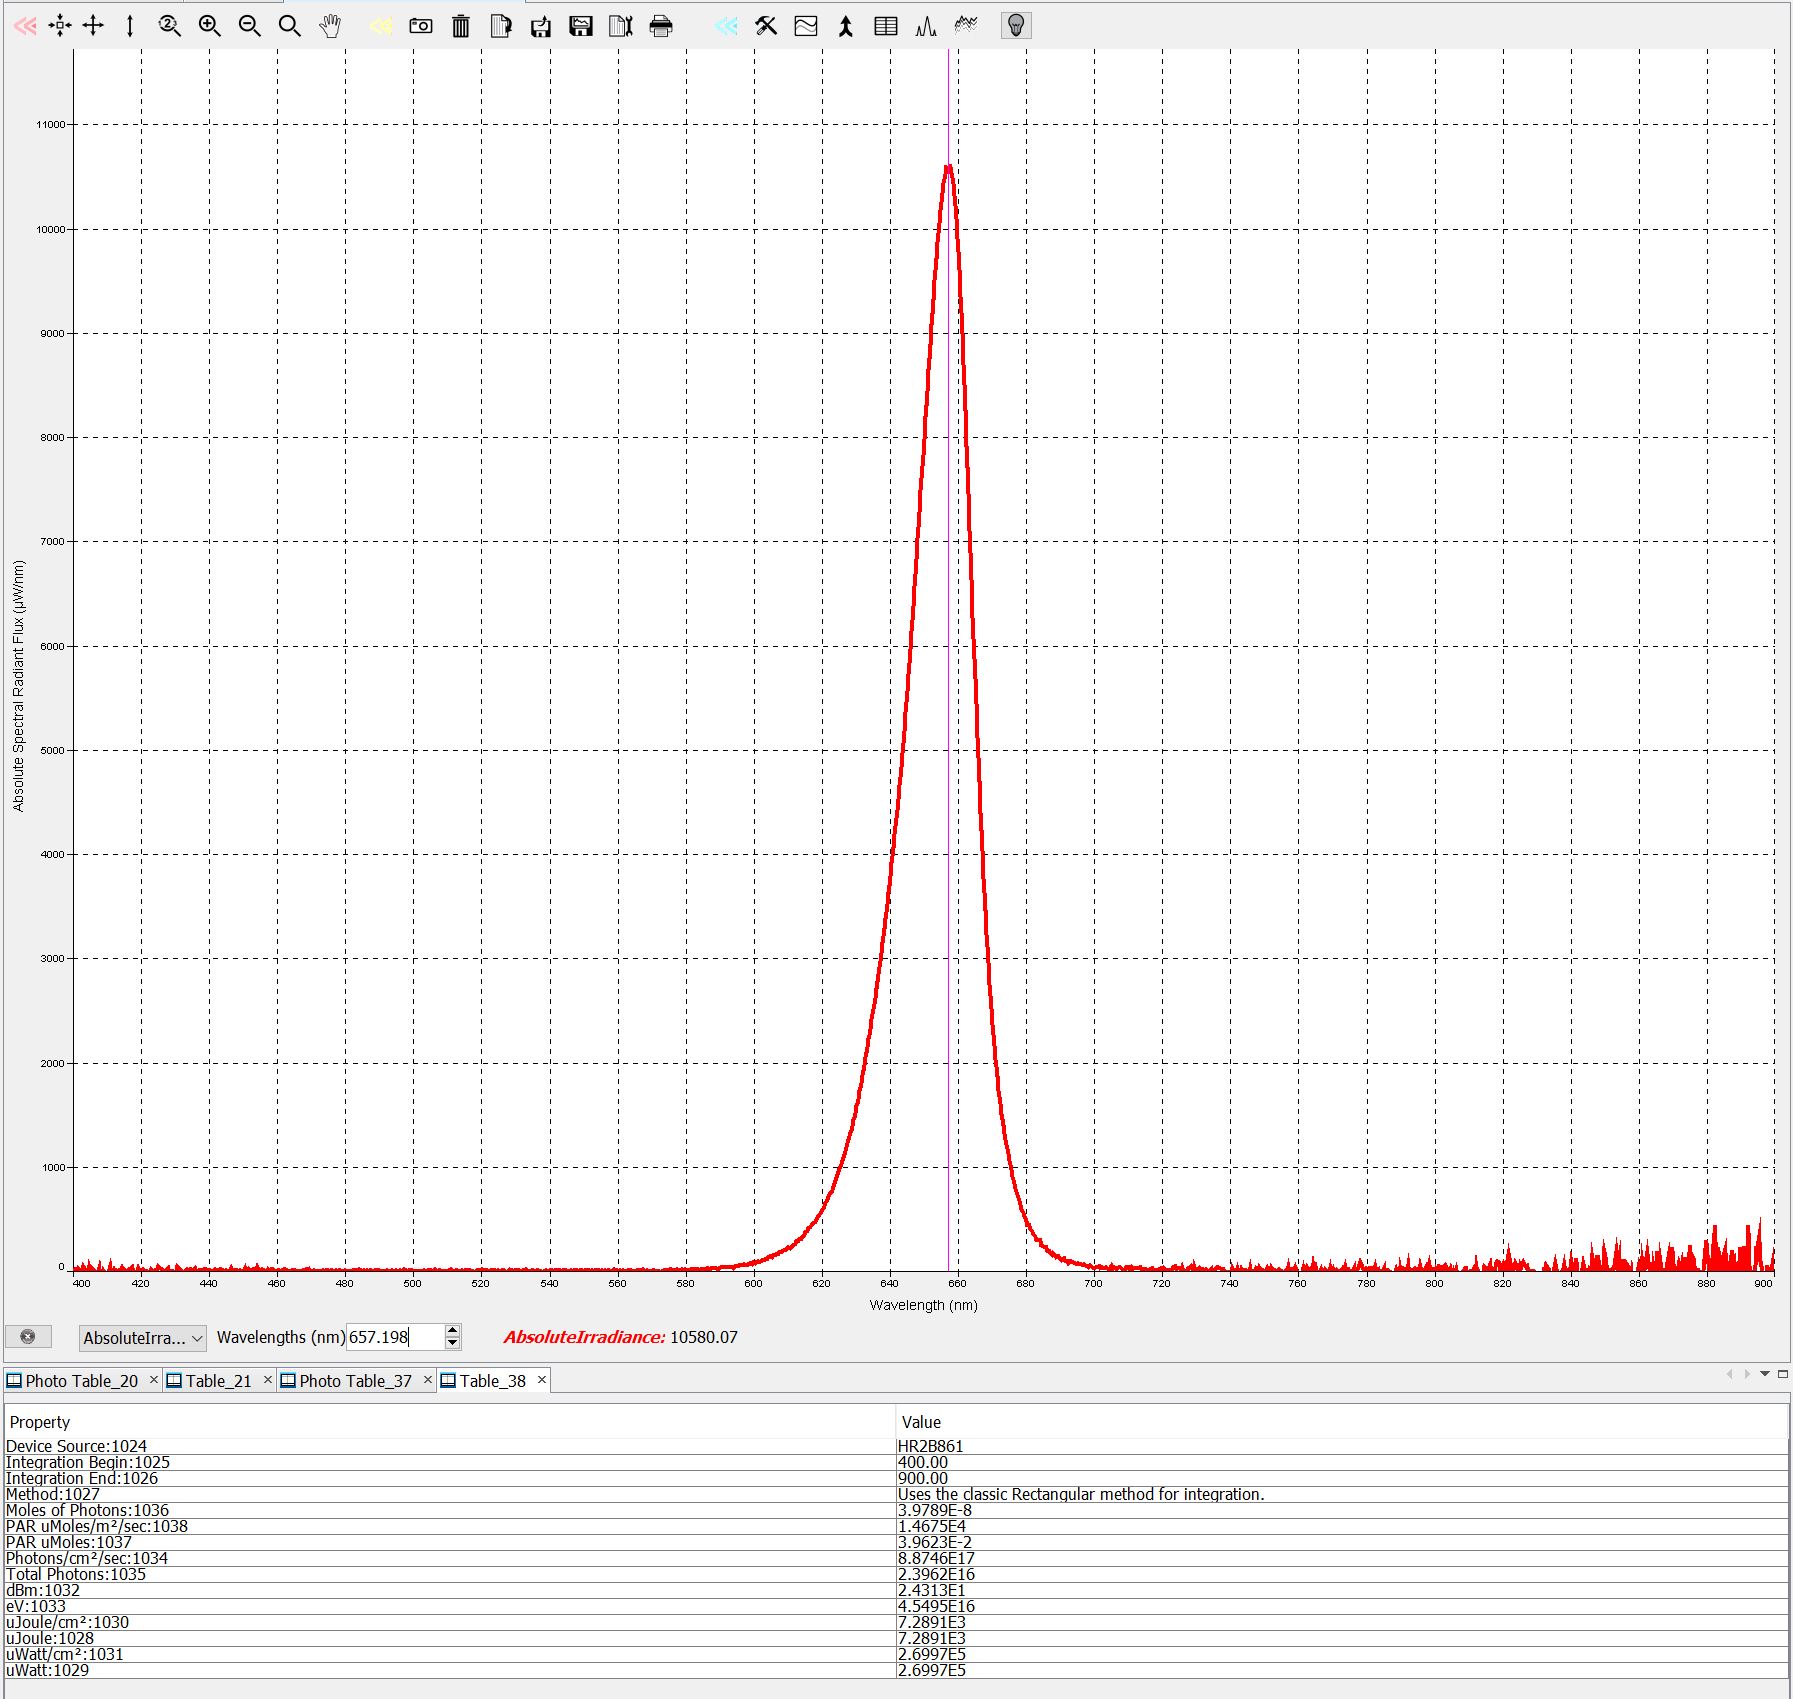Click magnifier with number 2 icon

(x=169, y=26)
